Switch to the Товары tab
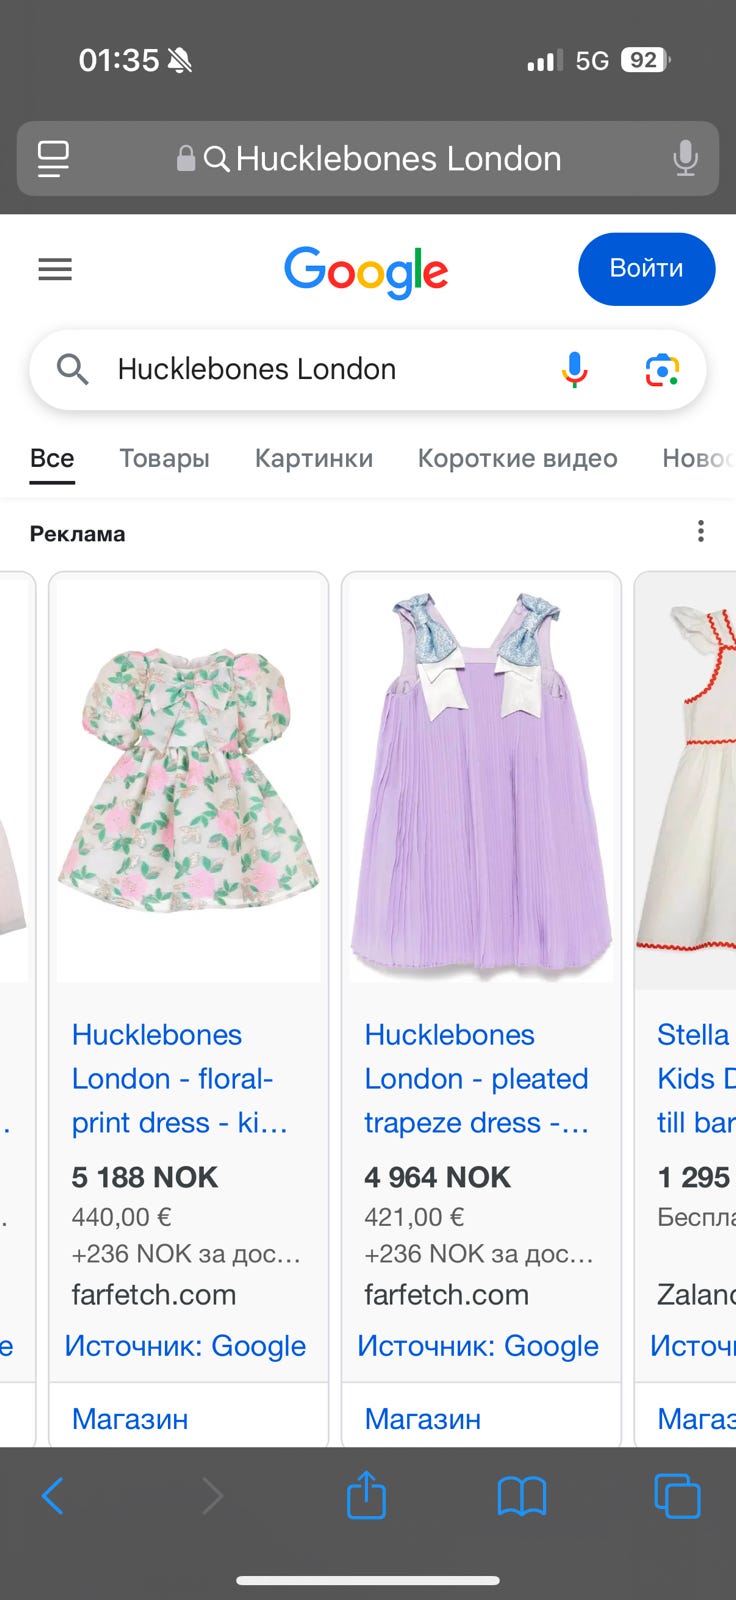This screenshot has width=736, height=1600. [164, 458]
